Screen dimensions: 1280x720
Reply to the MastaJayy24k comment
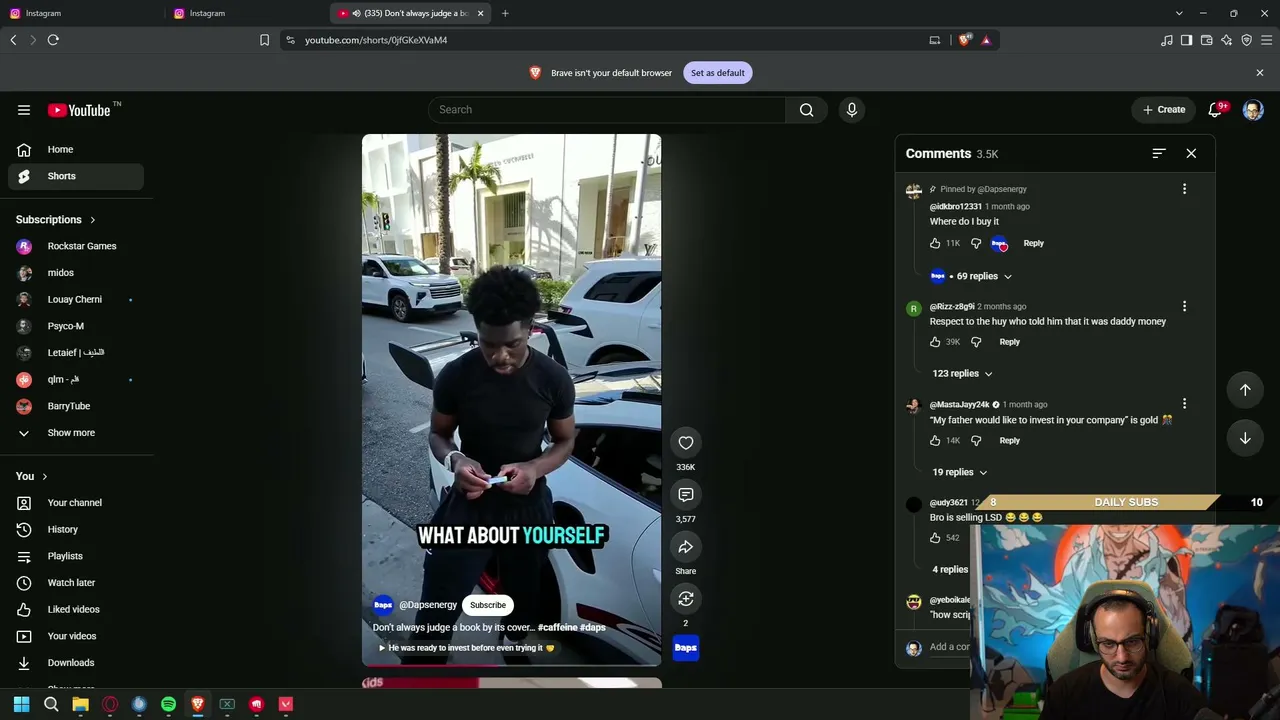point(1009,441)
